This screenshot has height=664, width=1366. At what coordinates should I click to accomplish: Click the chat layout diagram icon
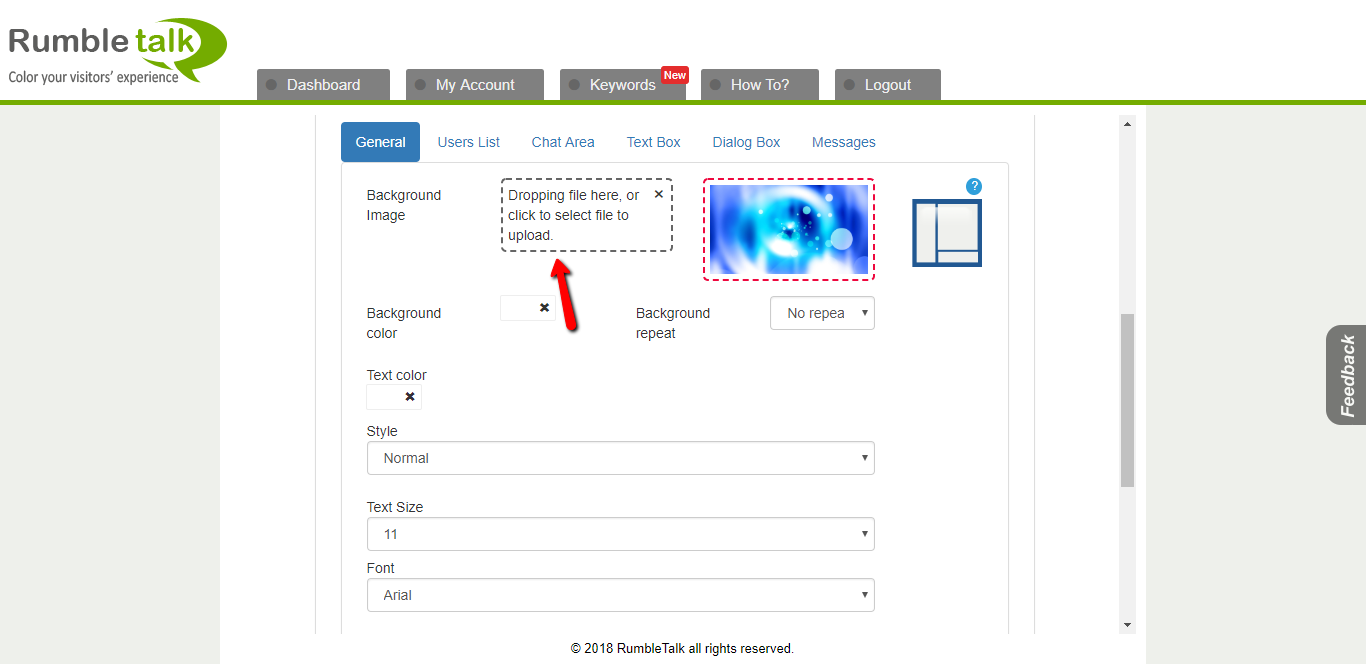946,233
